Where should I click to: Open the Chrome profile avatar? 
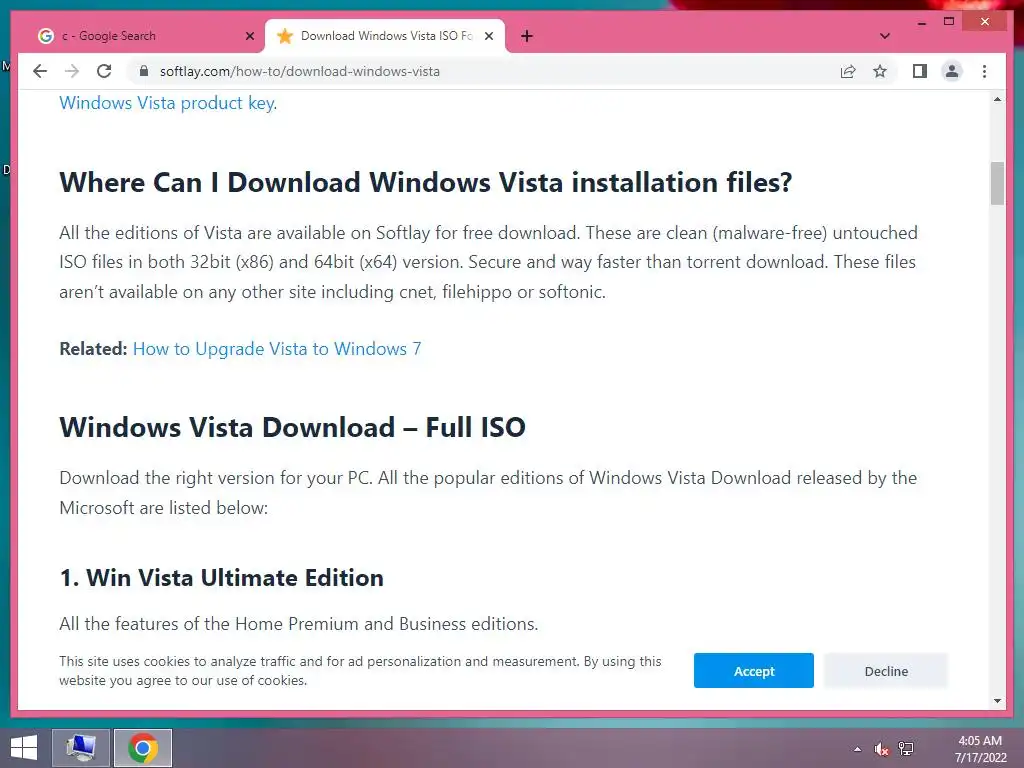point(952,71)
